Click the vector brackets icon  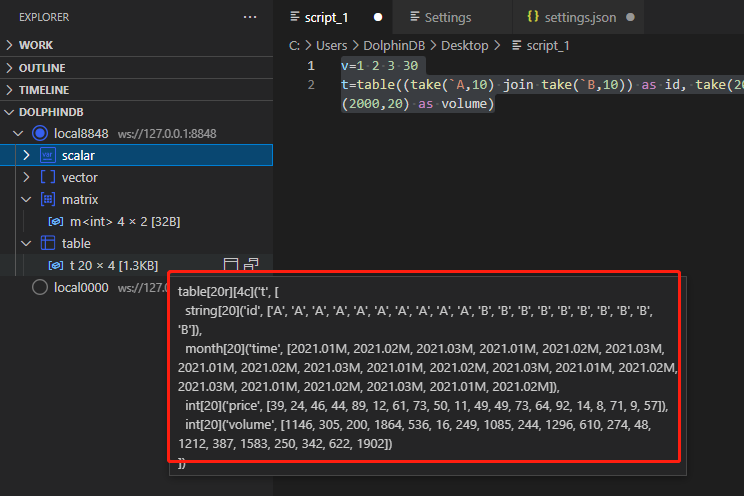pos(48,177)
